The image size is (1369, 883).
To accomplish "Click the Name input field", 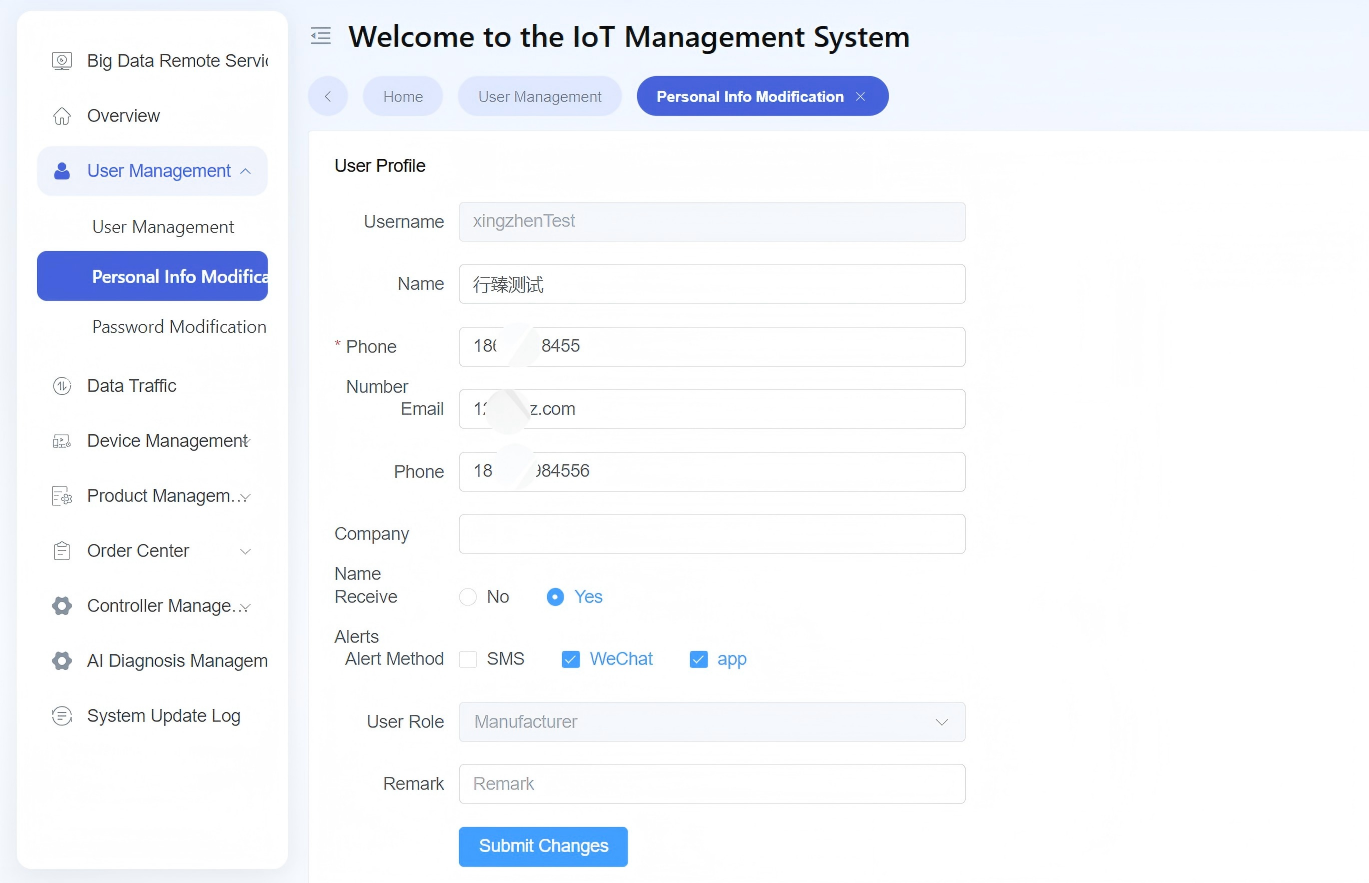I will click(x=712, y=284).
